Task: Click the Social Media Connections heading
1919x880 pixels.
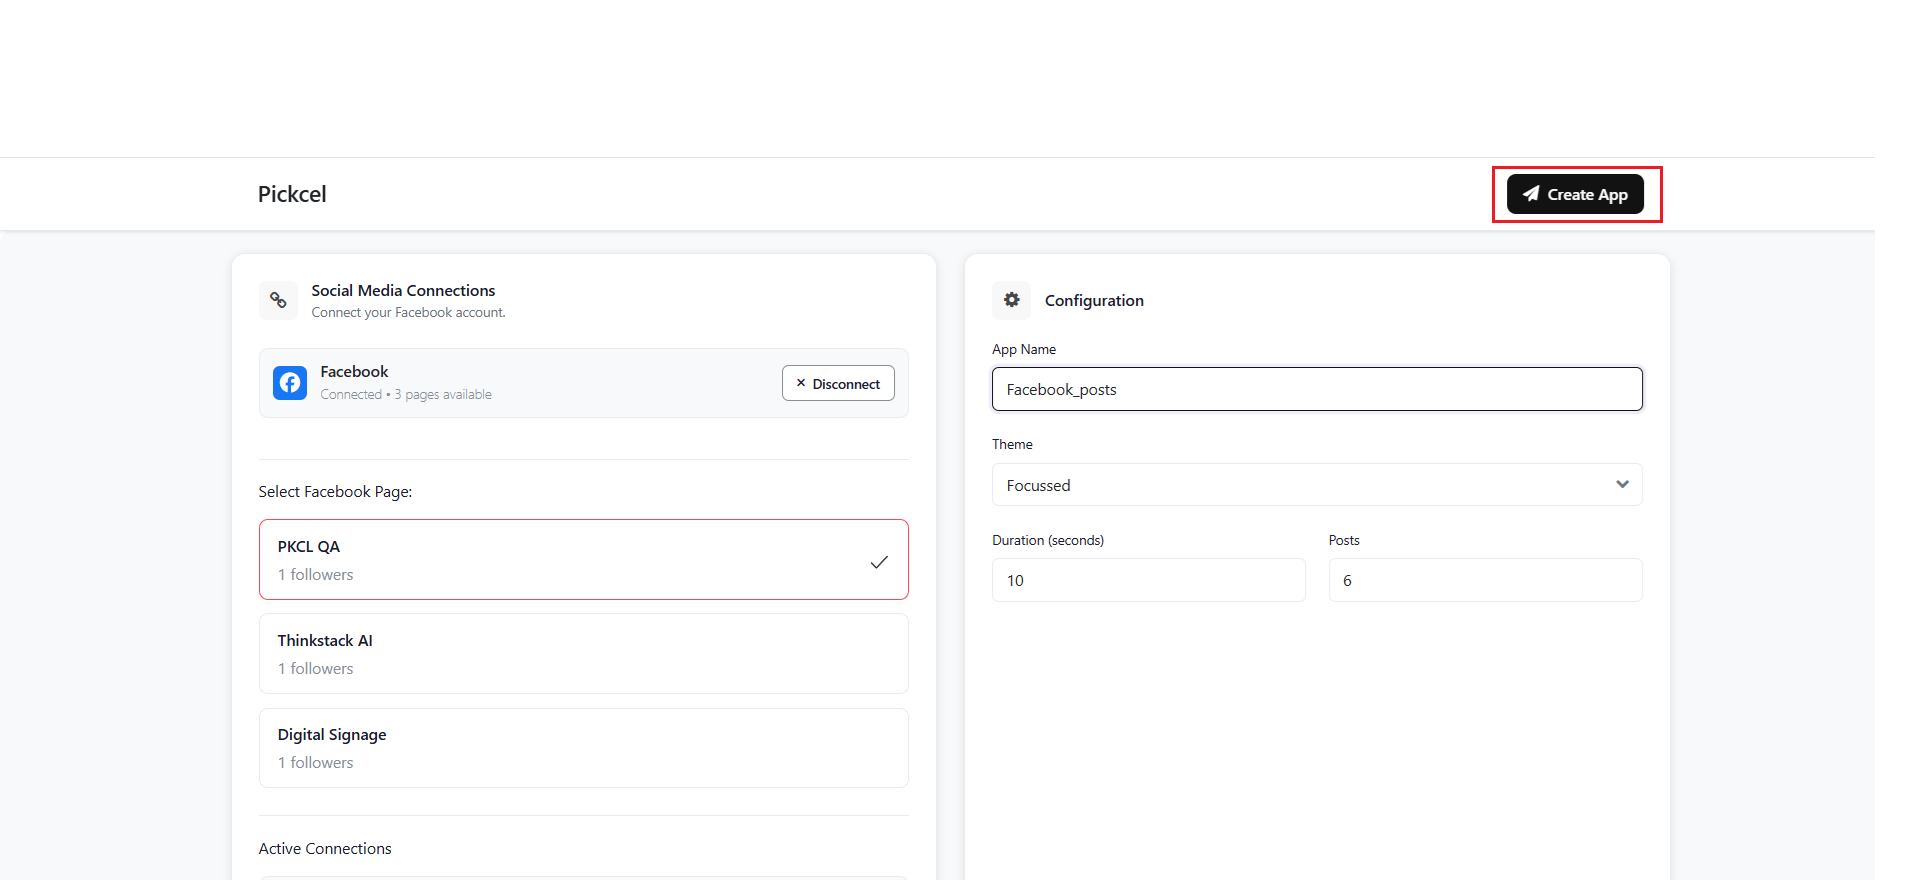Action: tap(403, 291)
